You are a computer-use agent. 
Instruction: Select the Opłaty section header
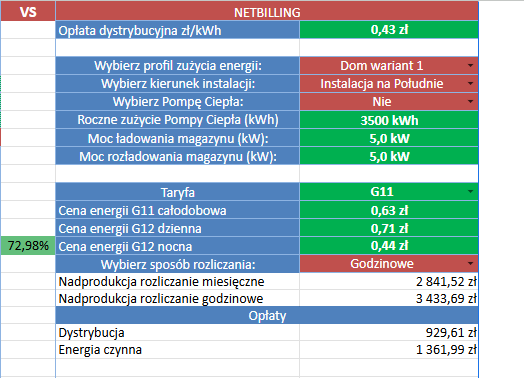click(x=267, y=315)
